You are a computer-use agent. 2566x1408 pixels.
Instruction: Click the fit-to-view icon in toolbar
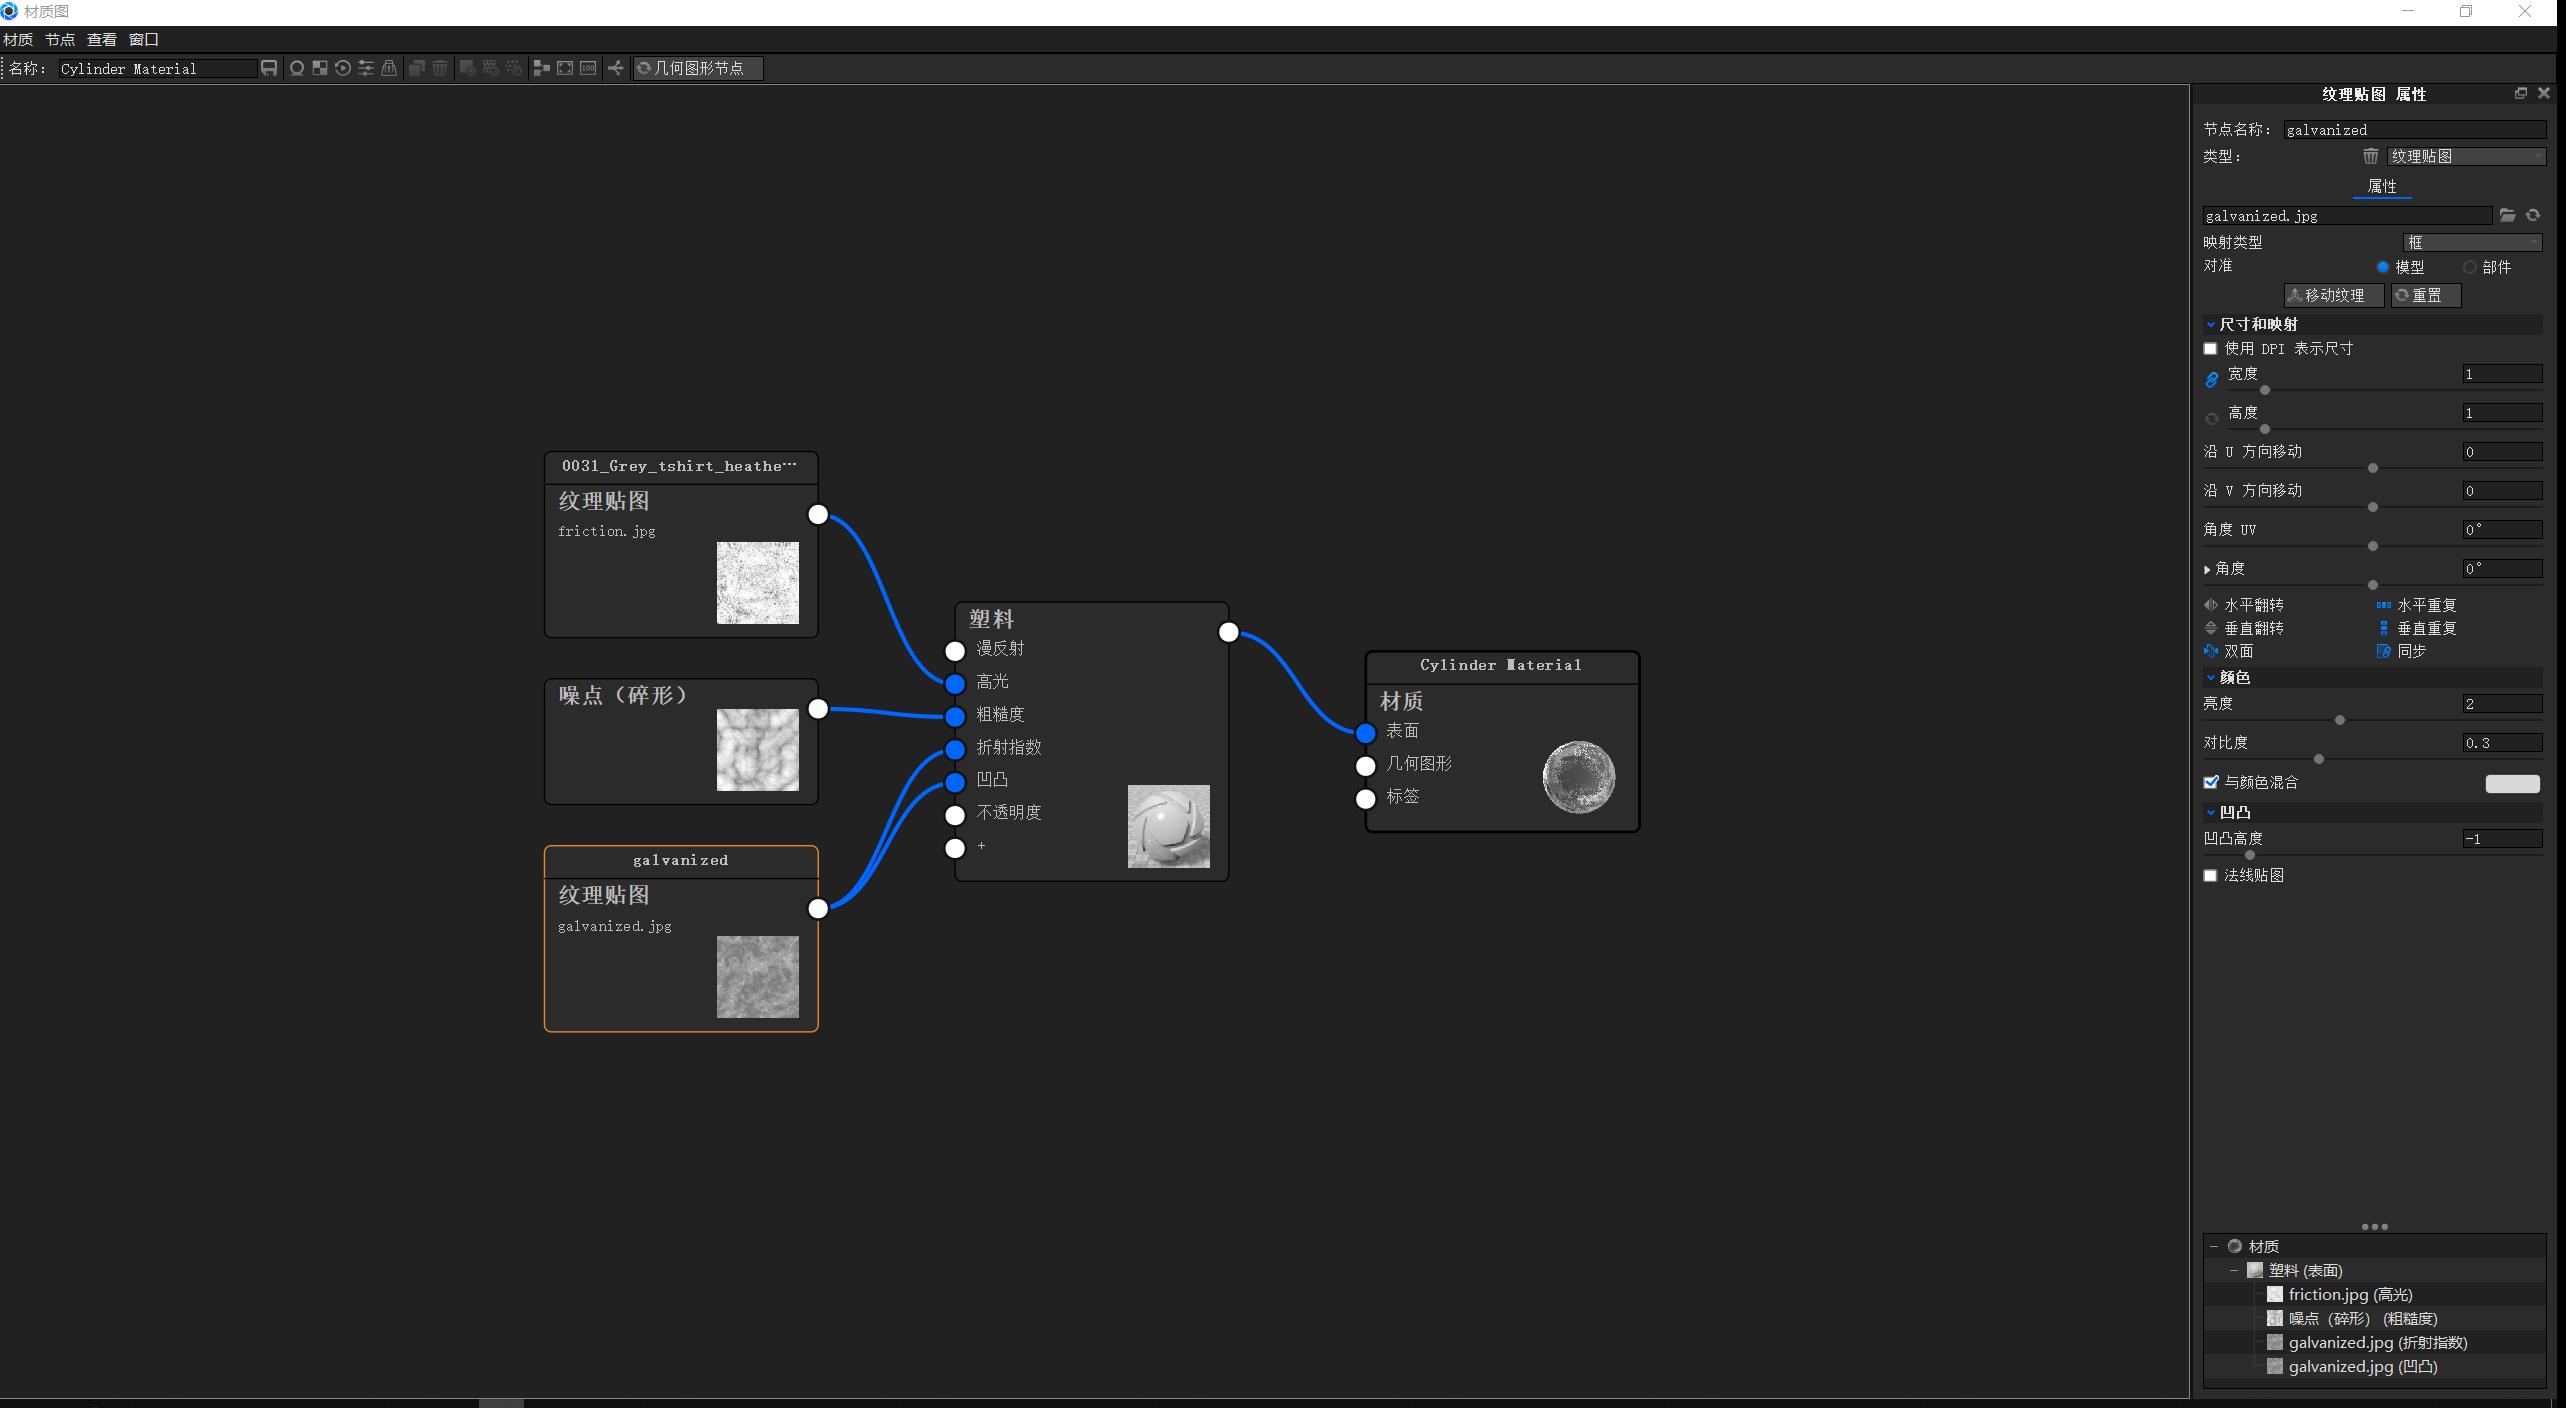tap(565, 68)
